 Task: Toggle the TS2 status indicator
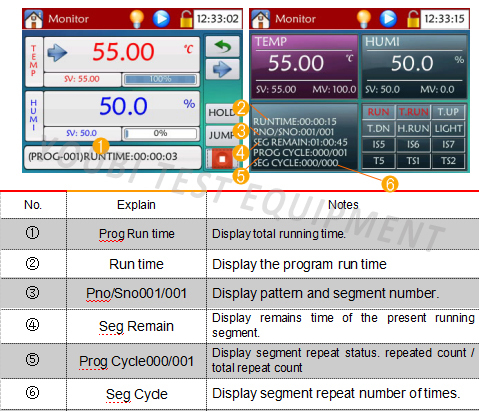(x=448, y=161)
